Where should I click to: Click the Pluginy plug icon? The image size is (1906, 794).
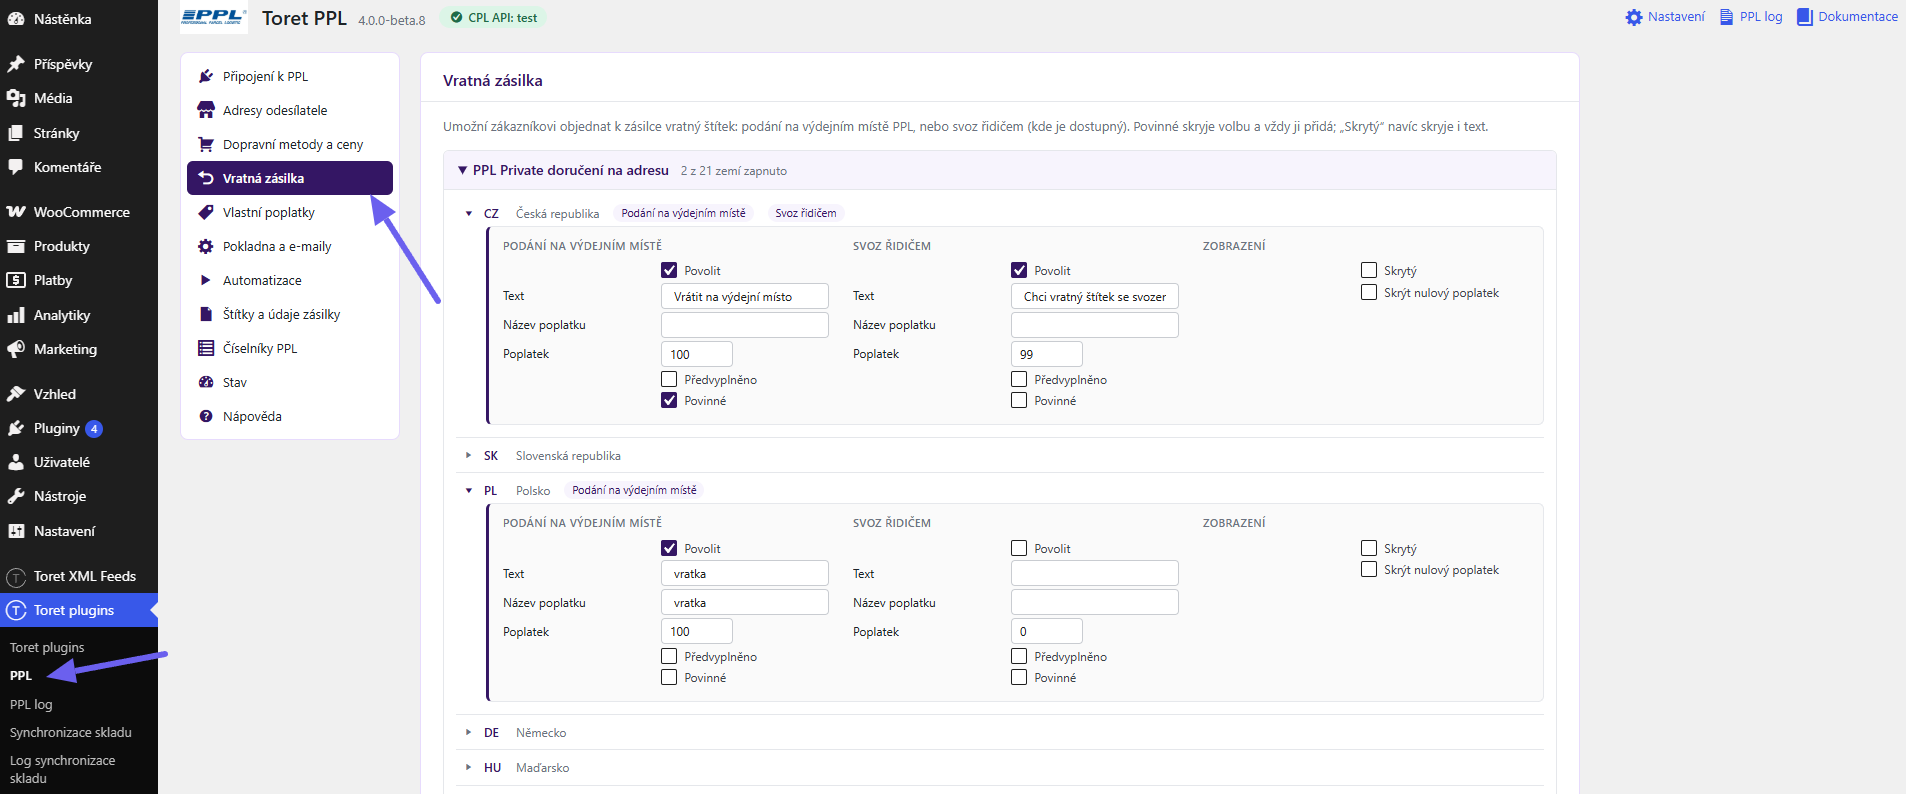(x=16, y=428)
